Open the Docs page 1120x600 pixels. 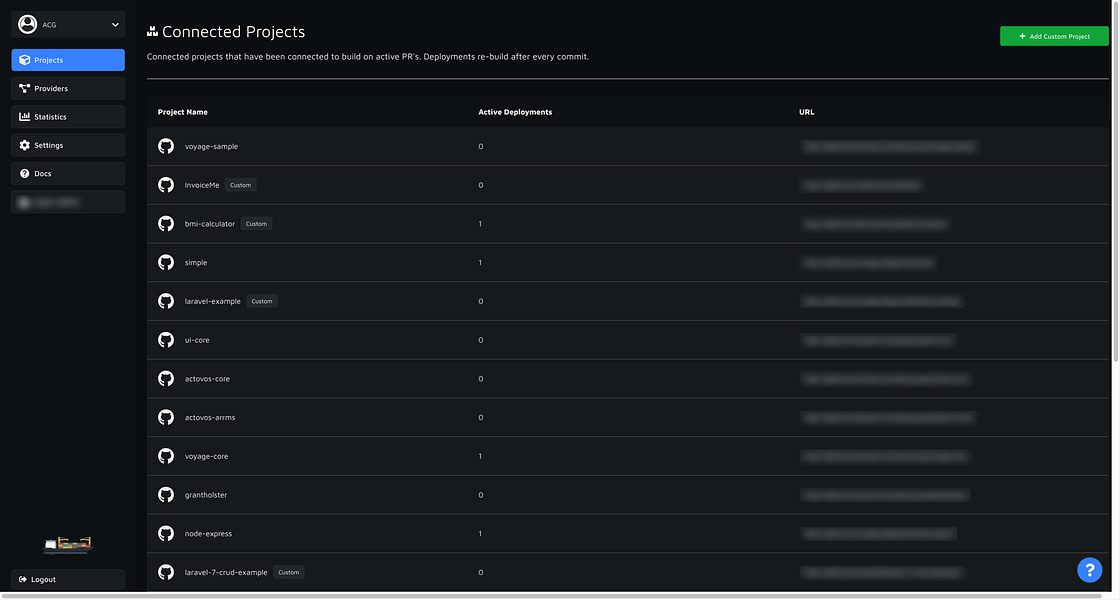[x=68, y=174]
